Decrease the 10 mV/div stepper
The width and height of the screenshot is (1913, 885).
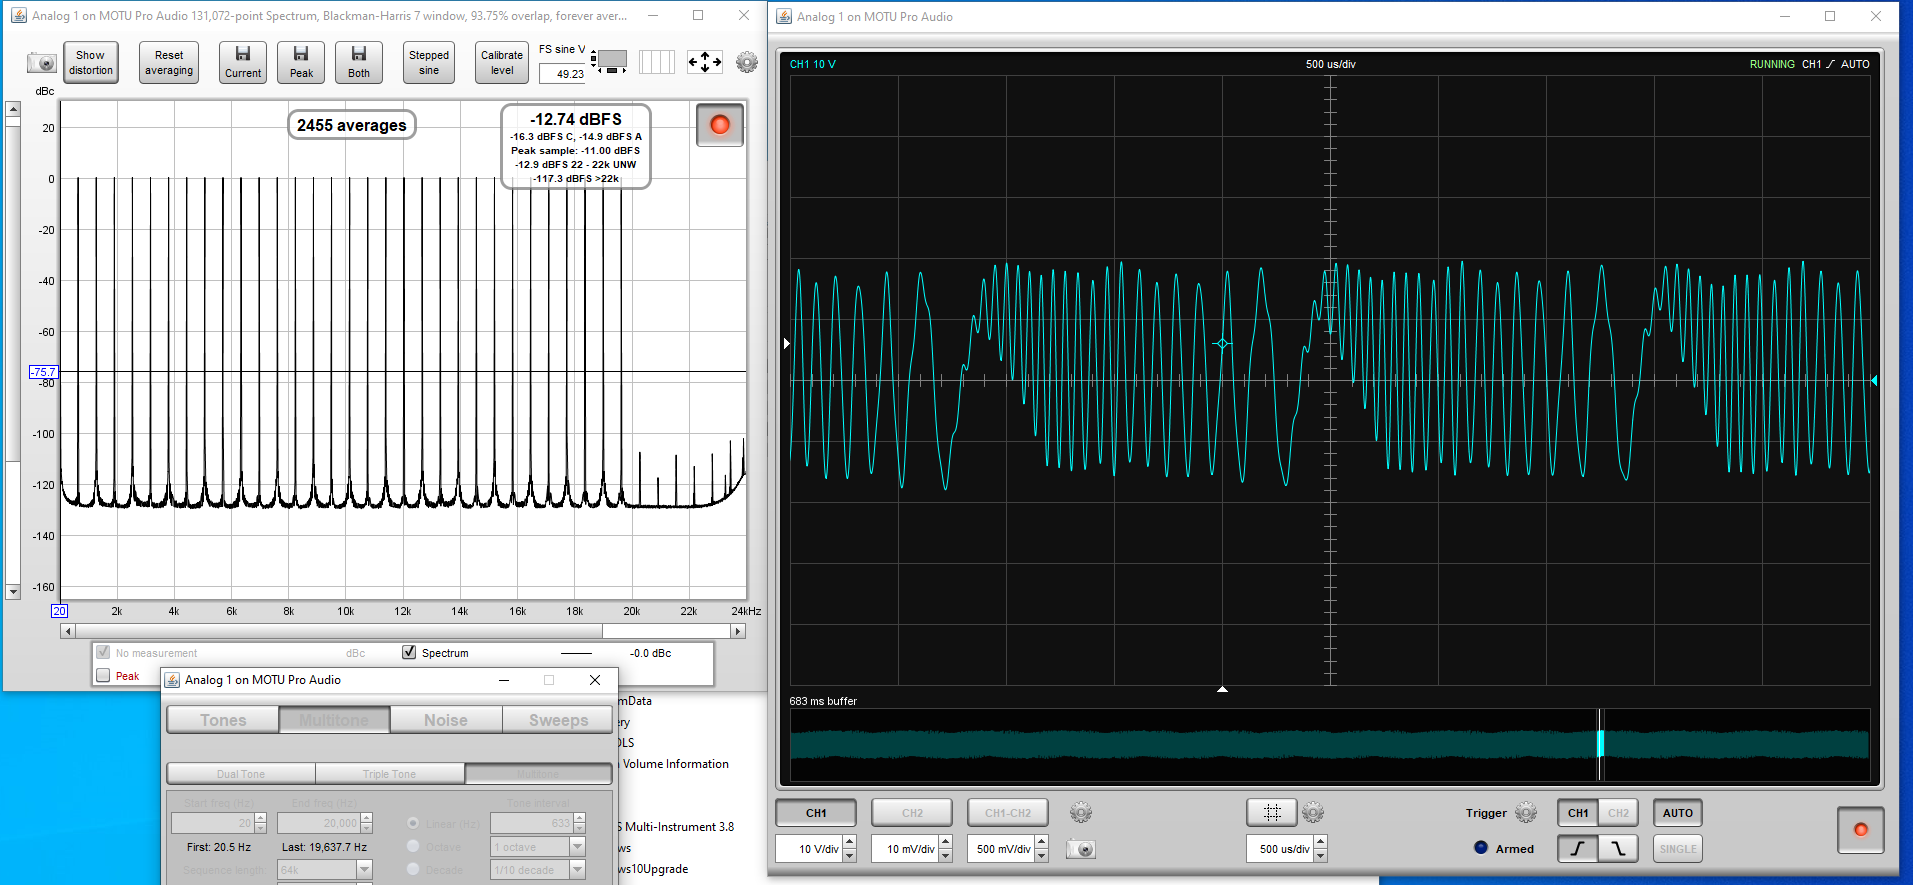(945, 856)
